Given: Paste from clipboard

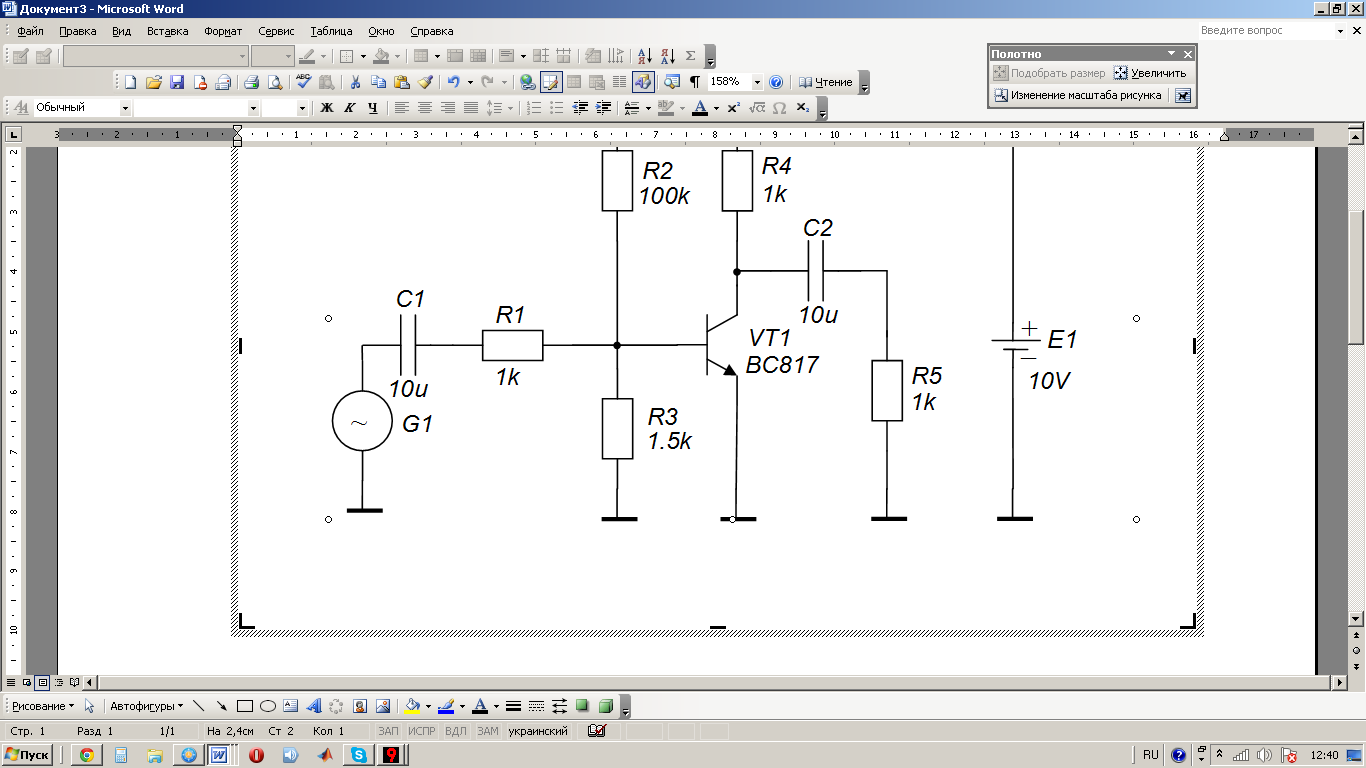Looking at the screenshot, I should pyautogui.click(x=402, y=82).
